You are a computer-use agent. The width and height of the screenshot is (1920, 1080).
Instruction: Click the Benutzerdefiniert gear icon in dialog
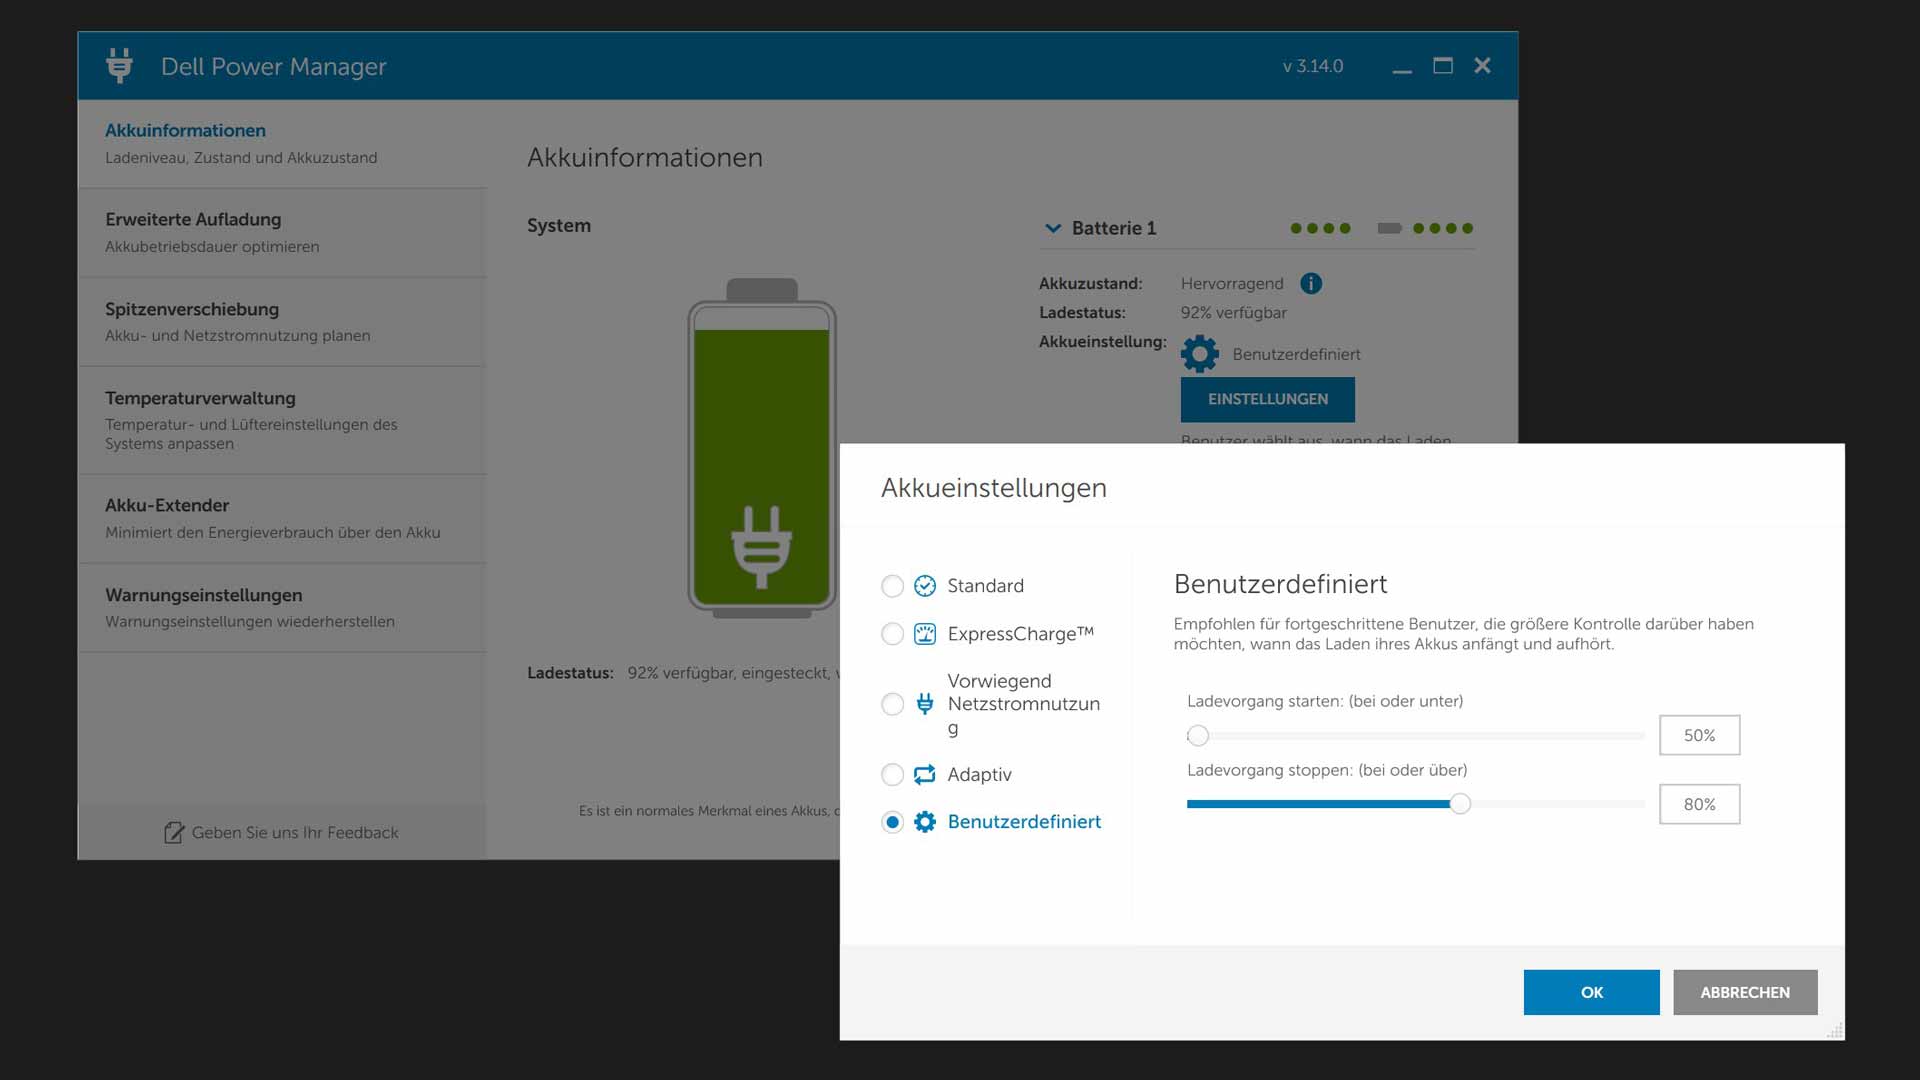coord(925,822)
